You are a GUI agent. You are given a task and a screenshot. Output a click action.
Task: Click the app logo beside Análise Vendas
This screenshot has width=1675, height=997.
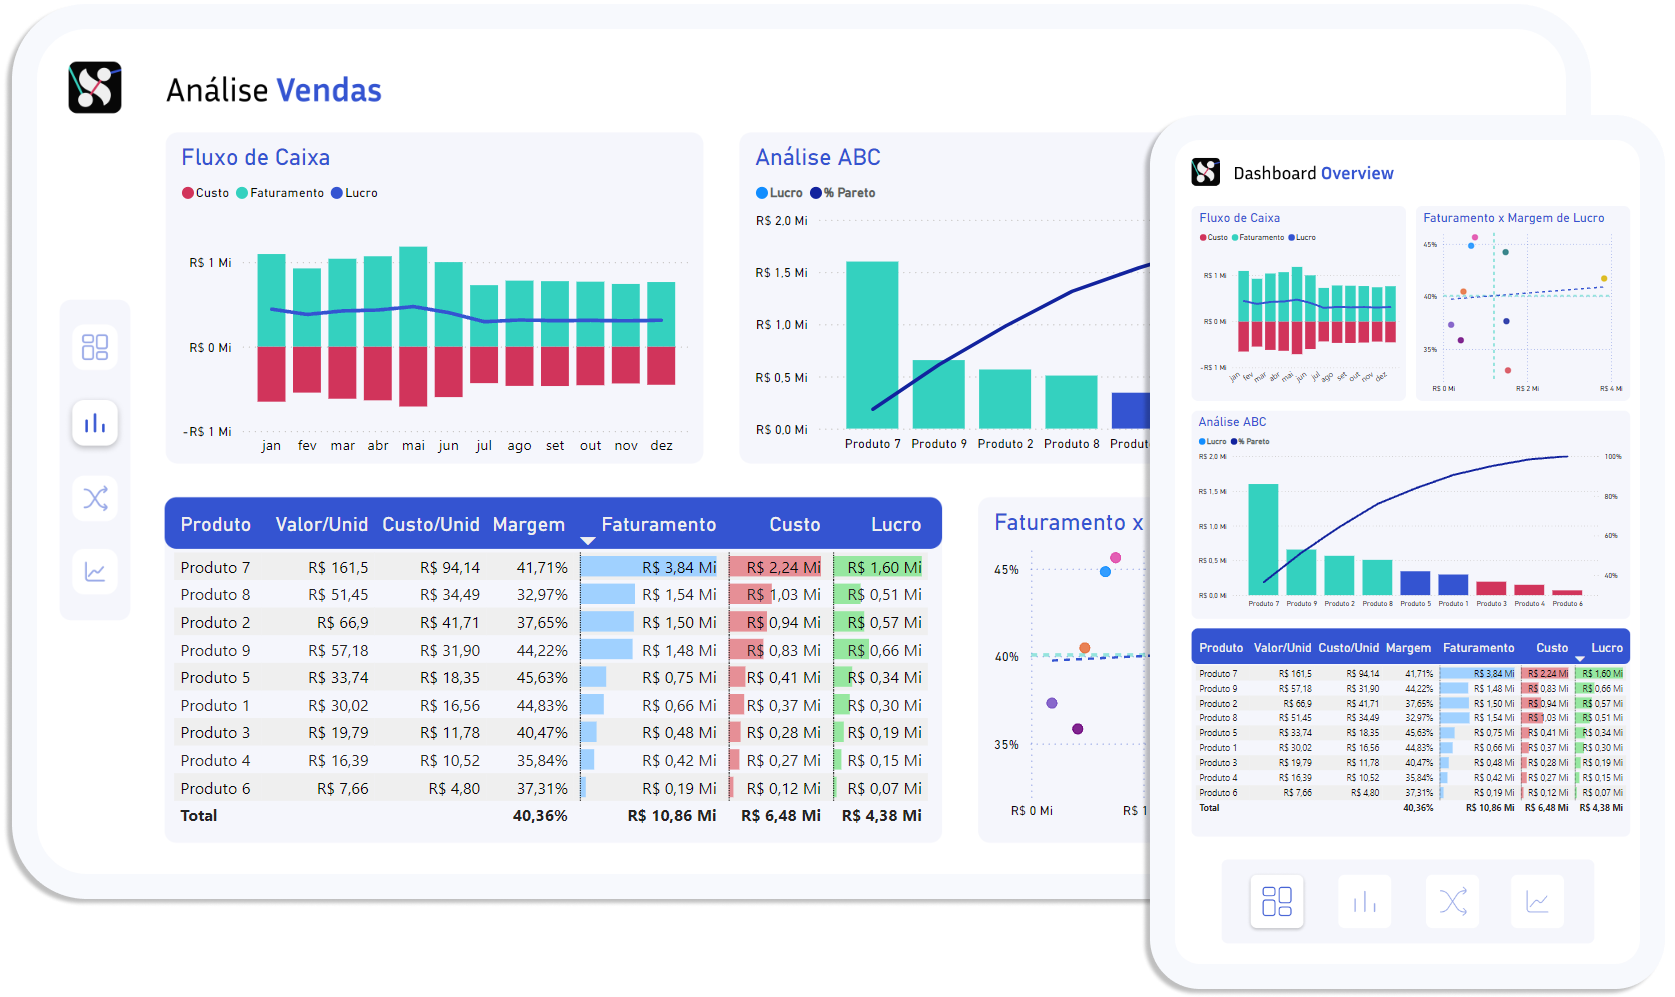(95, 88)
